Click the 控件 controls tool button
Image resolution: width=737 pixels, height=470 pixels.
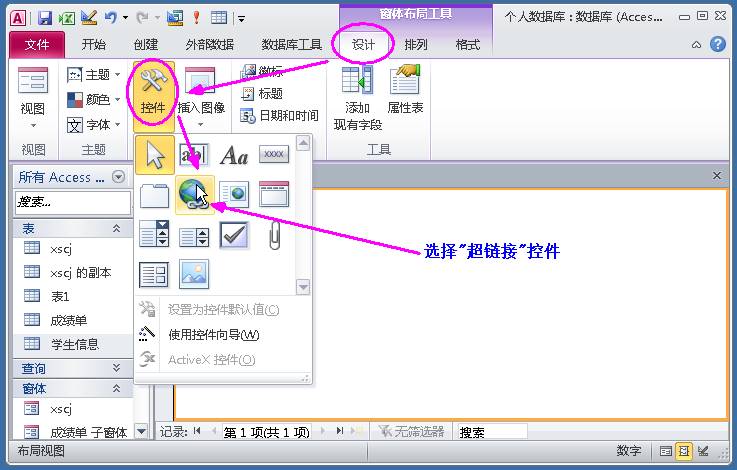click(153, 96)
